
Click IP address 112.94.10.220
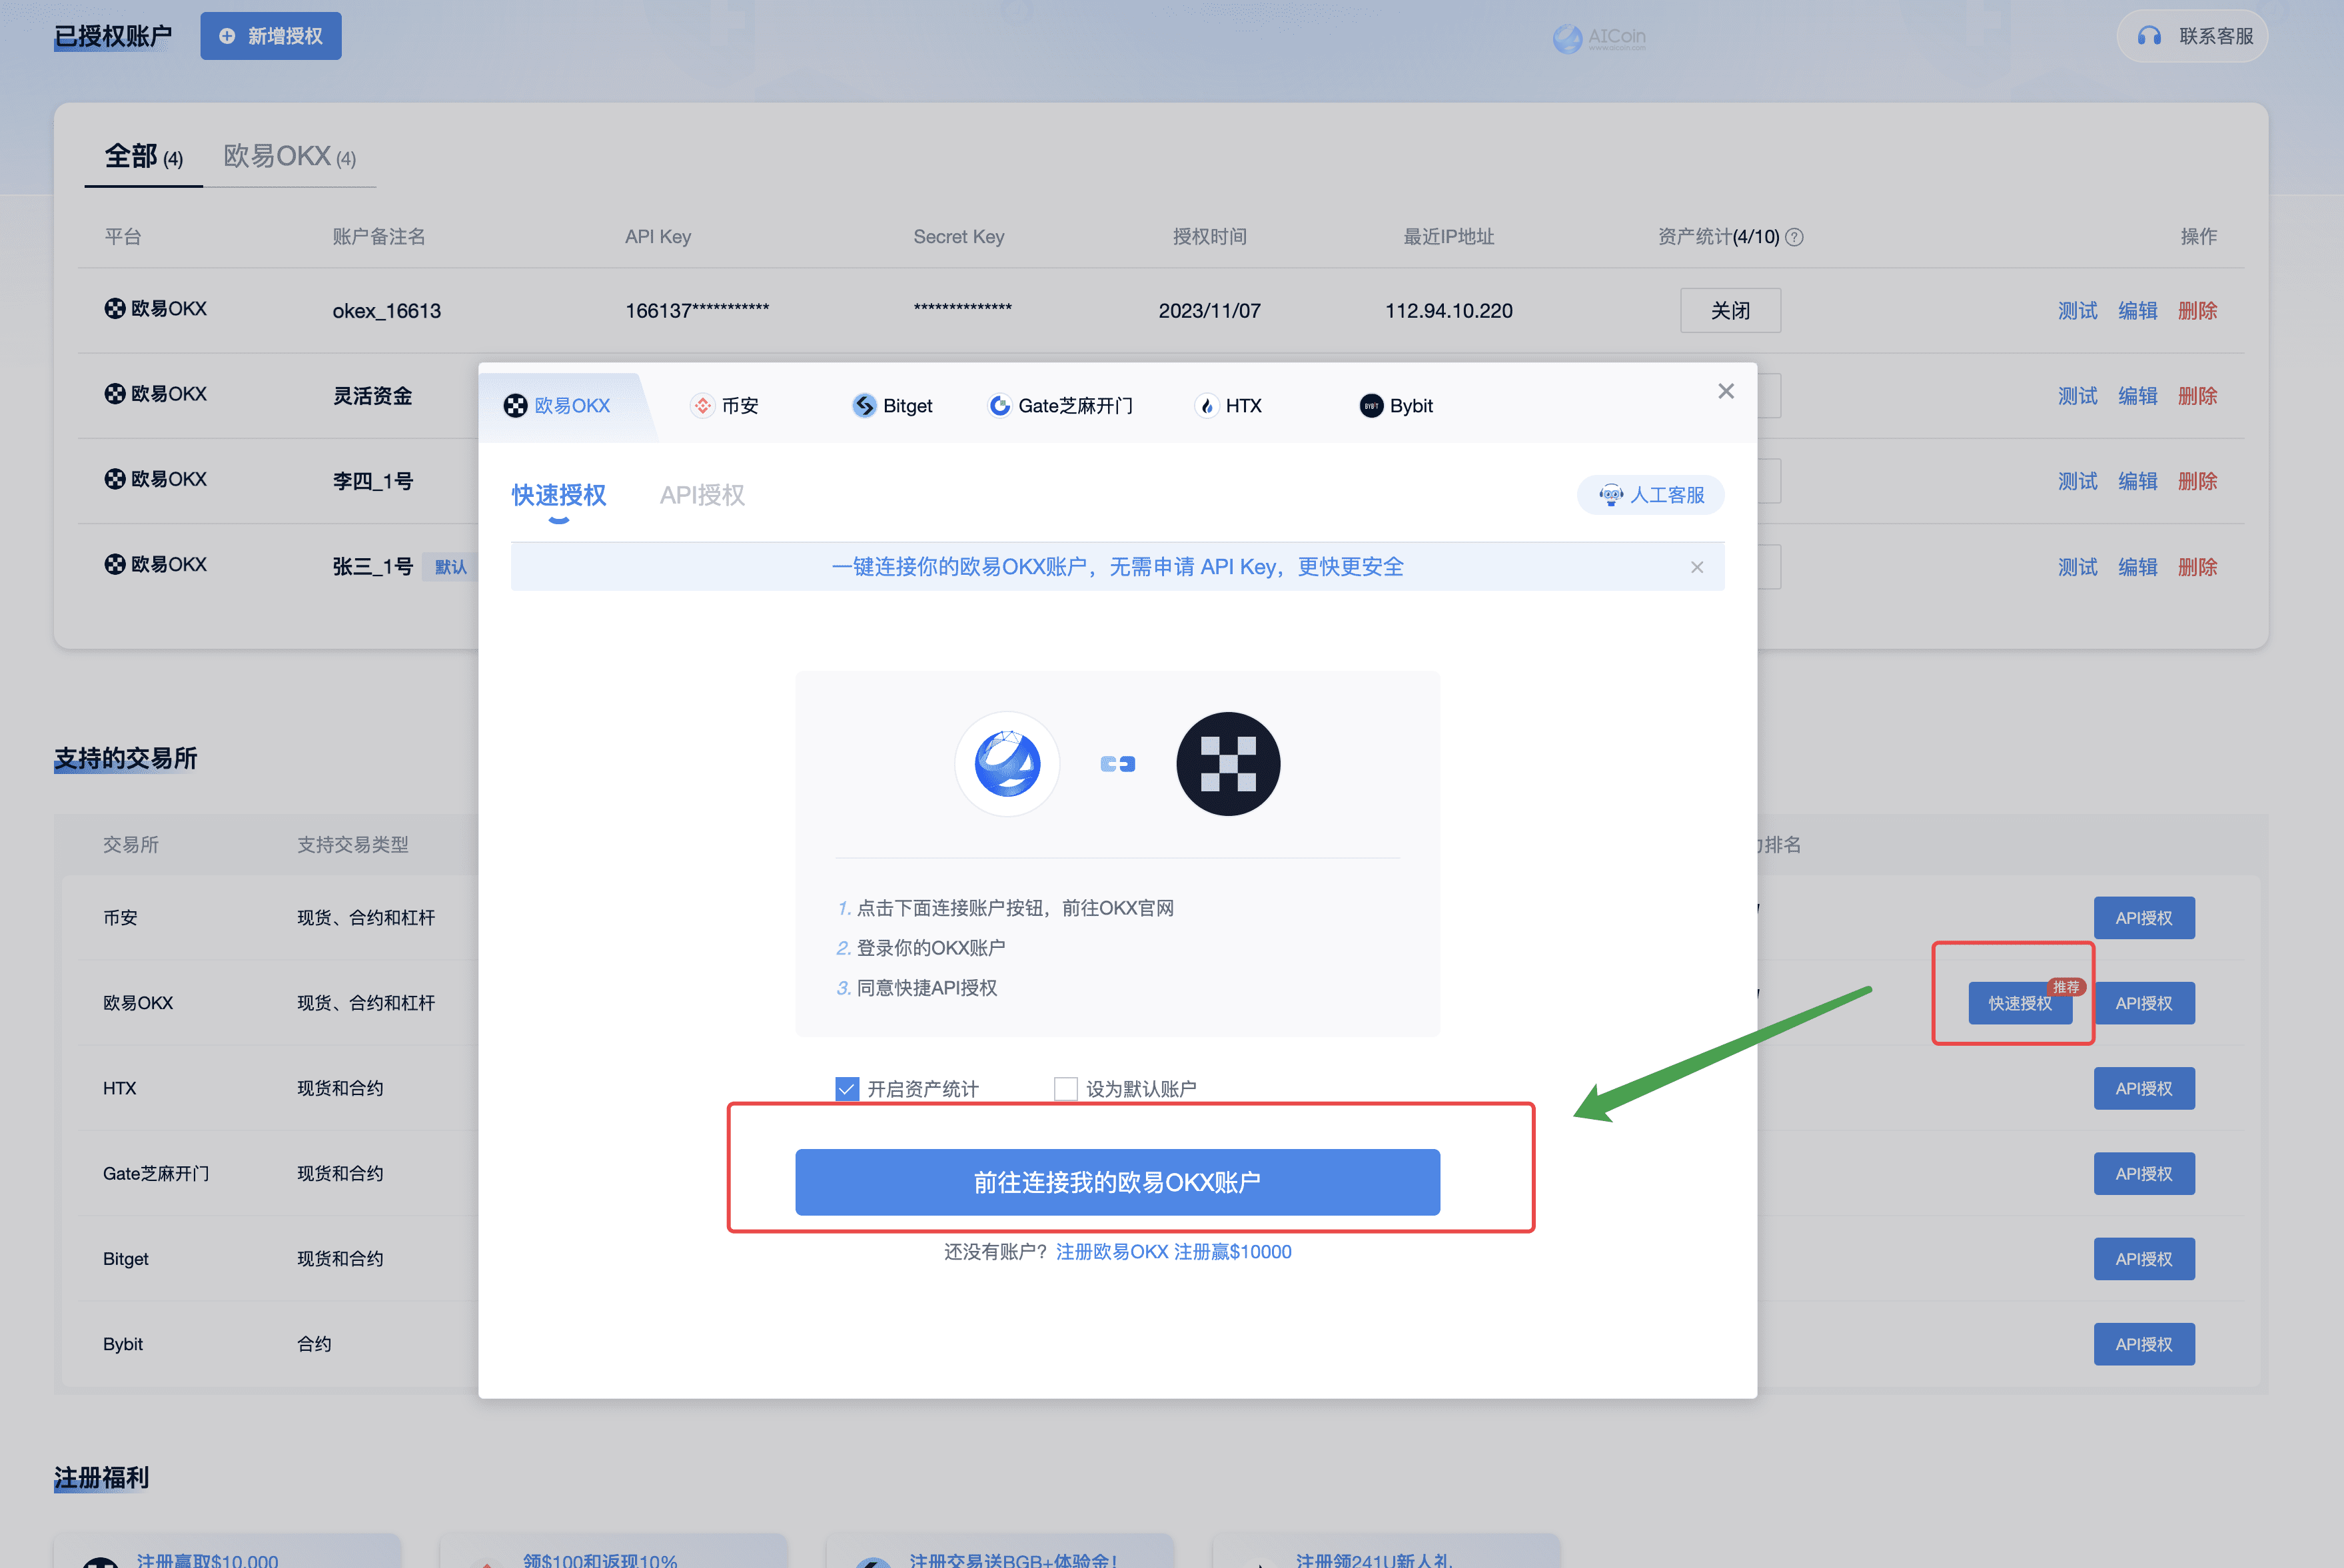(x=1449, y=311)
